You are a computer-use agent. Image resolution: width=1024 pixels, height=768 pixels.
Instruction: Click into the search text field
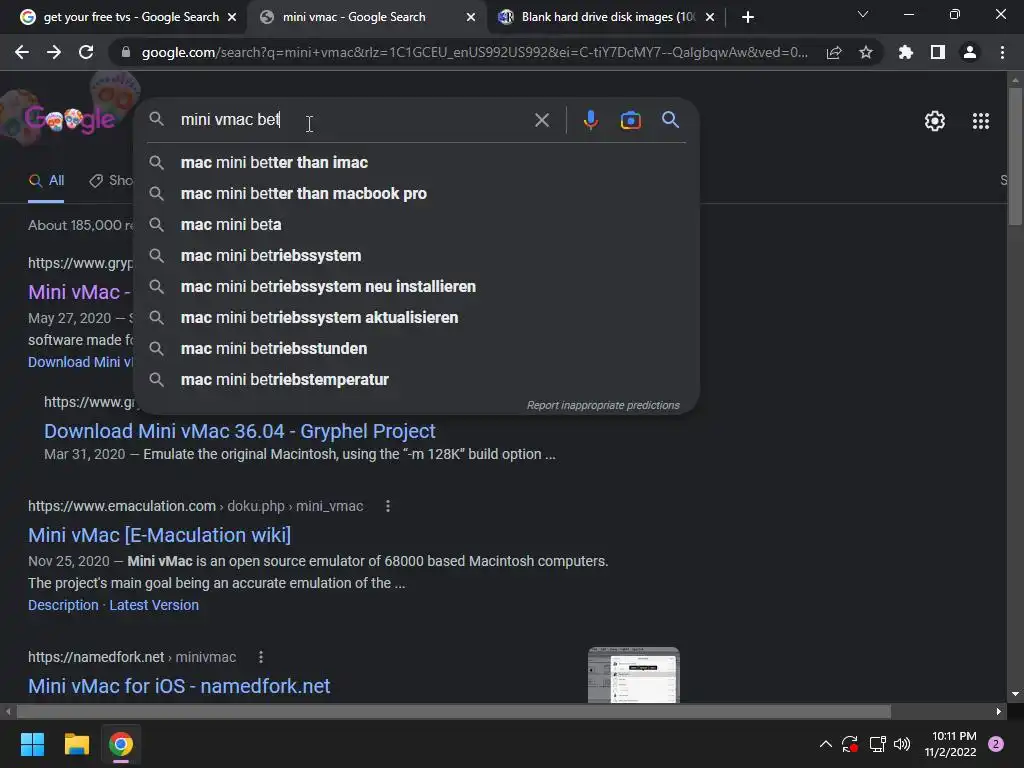(353, 120)
